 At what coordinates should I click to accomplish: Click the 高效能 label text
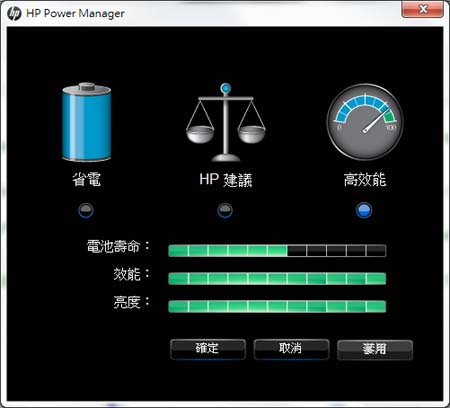coord(365,179)
